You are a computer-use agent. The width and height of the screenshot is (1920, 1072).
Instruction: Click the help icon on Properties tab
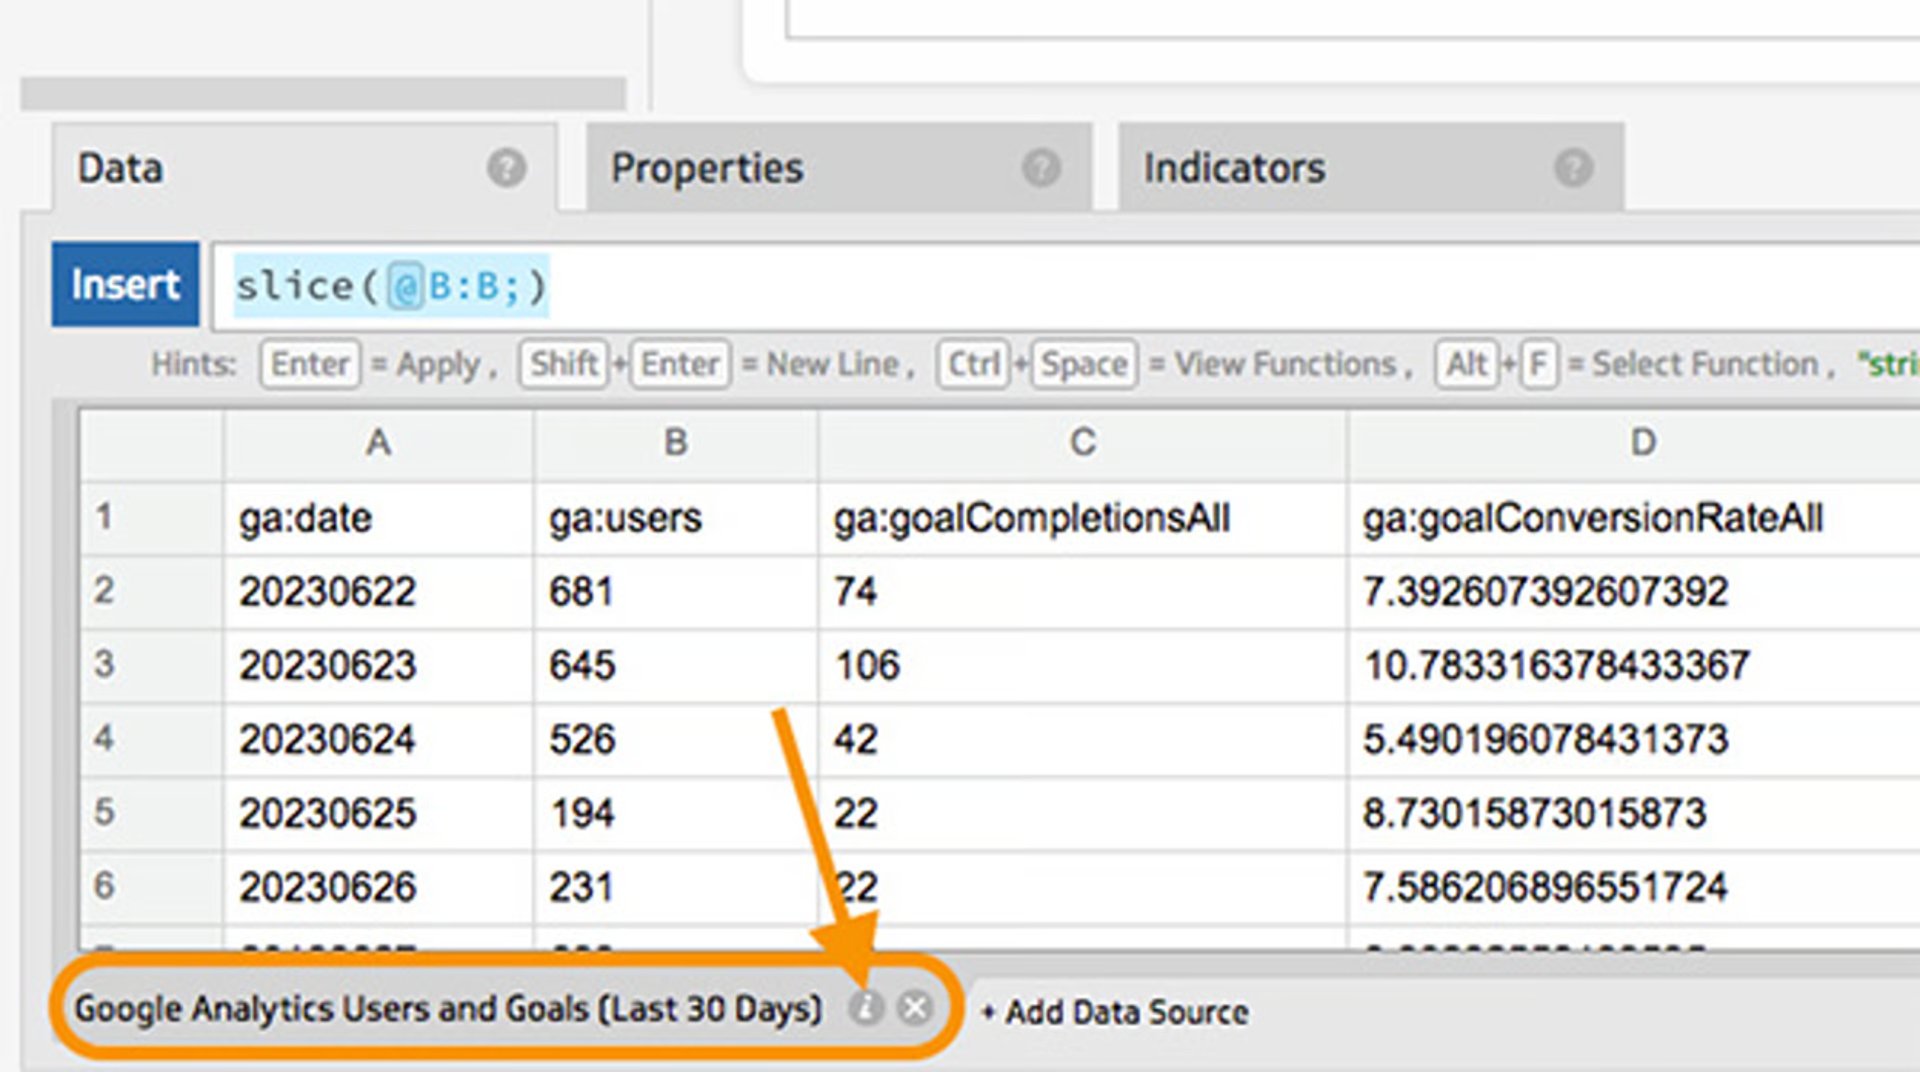point(1040,168)
